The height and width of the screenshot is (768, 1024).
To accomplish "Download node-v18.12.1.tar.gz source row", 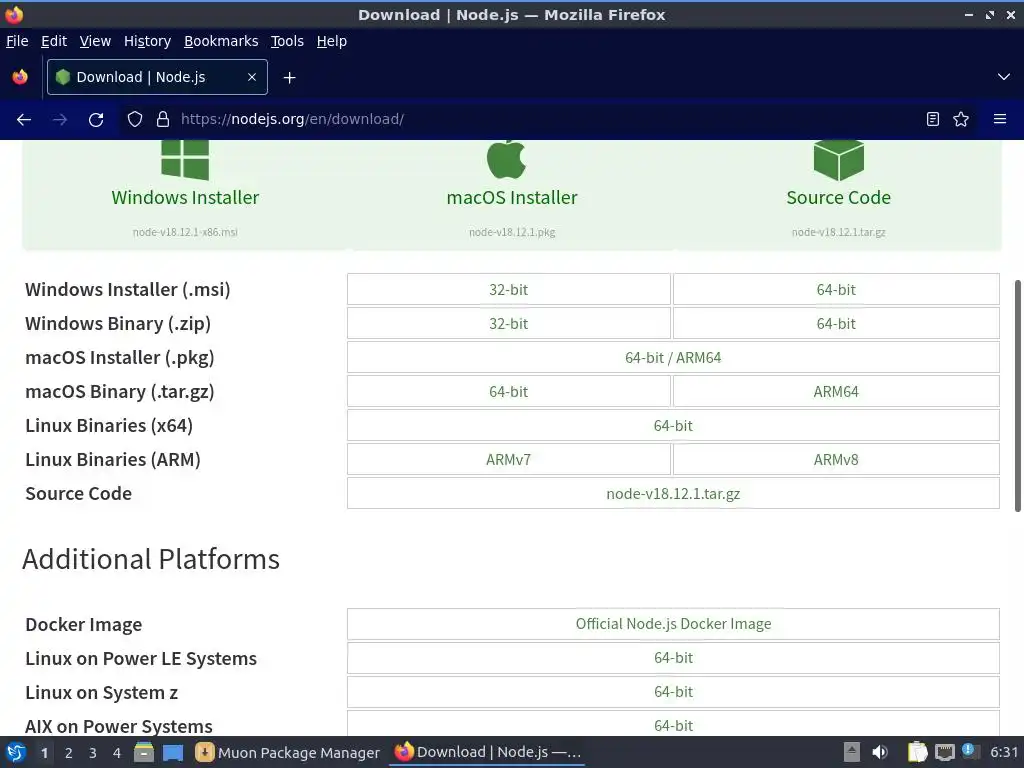I will [673, 493].
